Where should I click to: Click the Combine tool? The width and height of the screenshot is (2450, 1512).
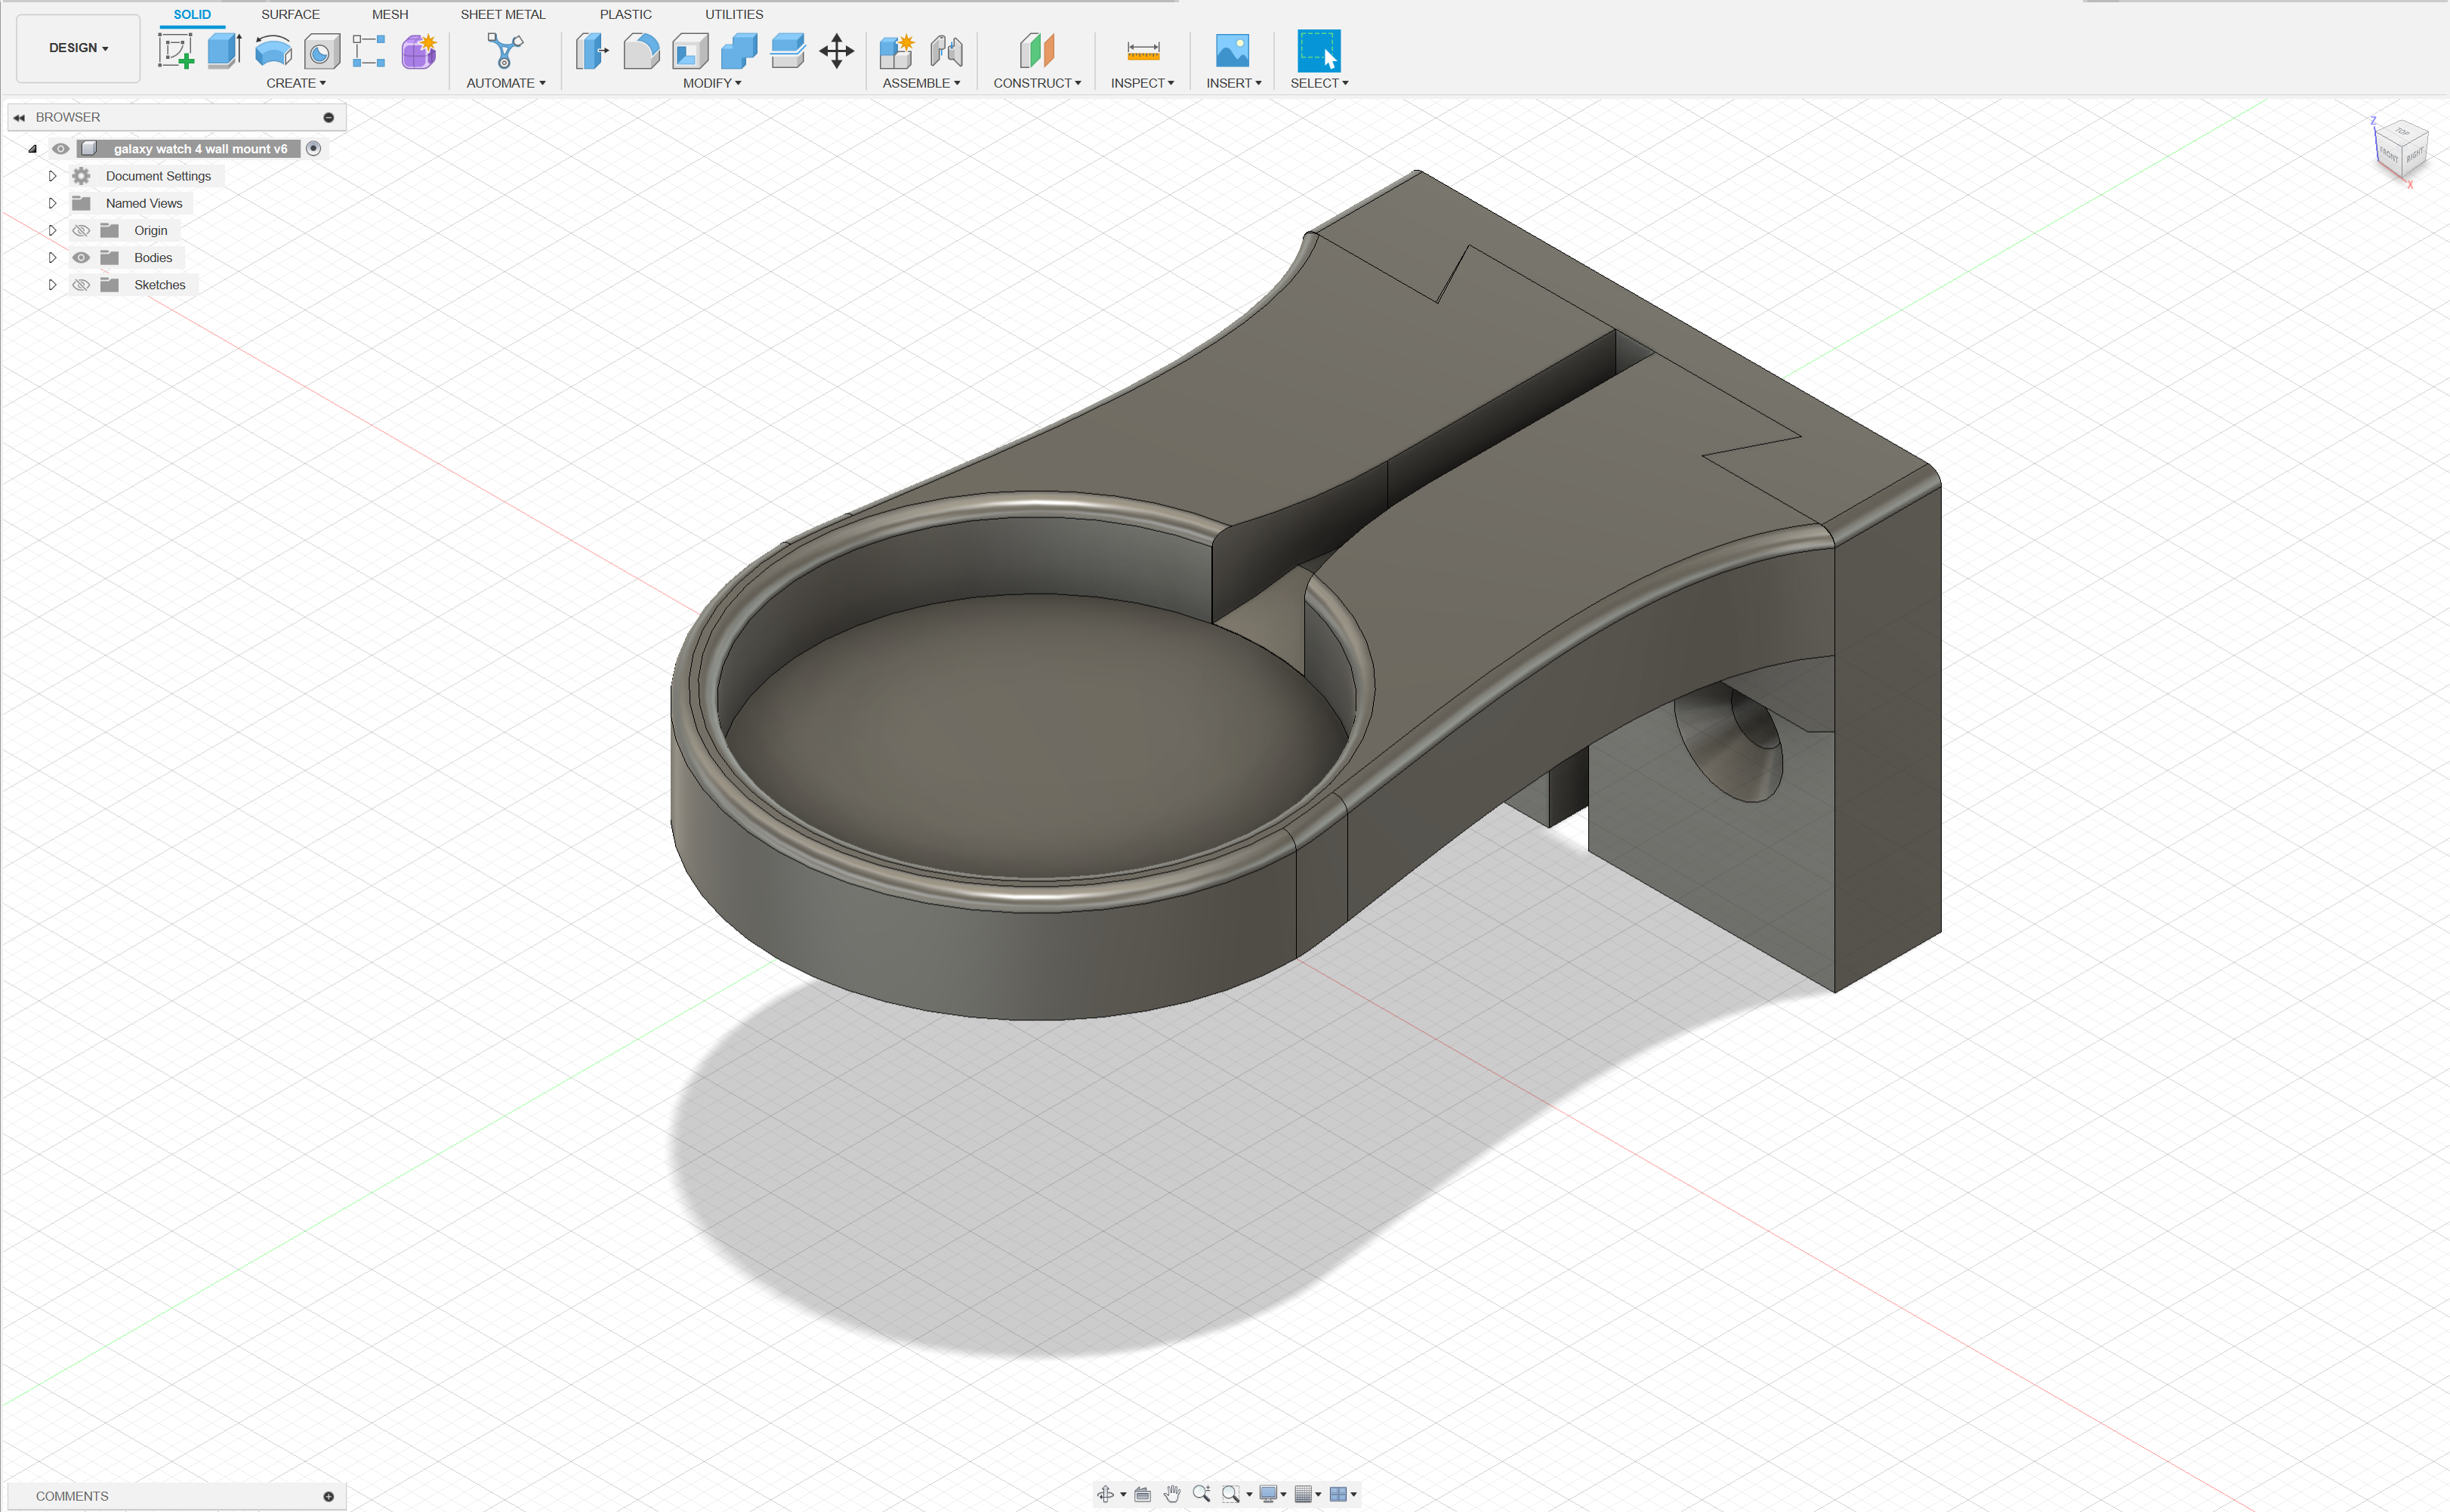[x=739, y=50]
